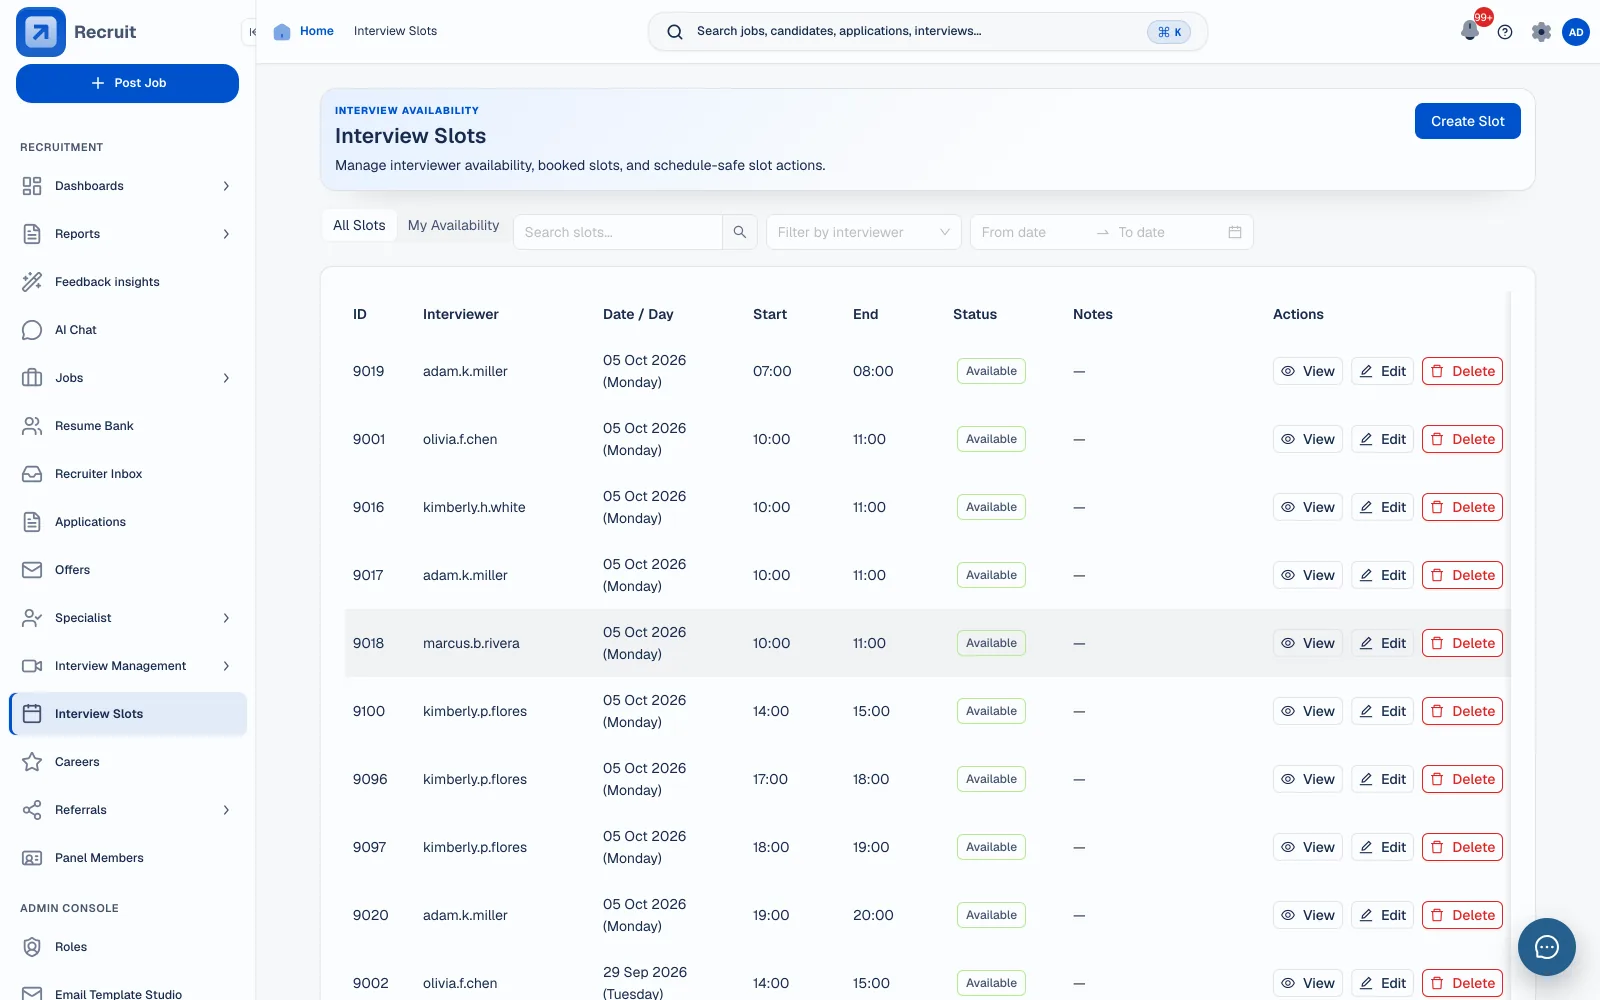Screen dimensions: 1600x1000
Task: Click ID 9002 cell
Action: [370, 983]
